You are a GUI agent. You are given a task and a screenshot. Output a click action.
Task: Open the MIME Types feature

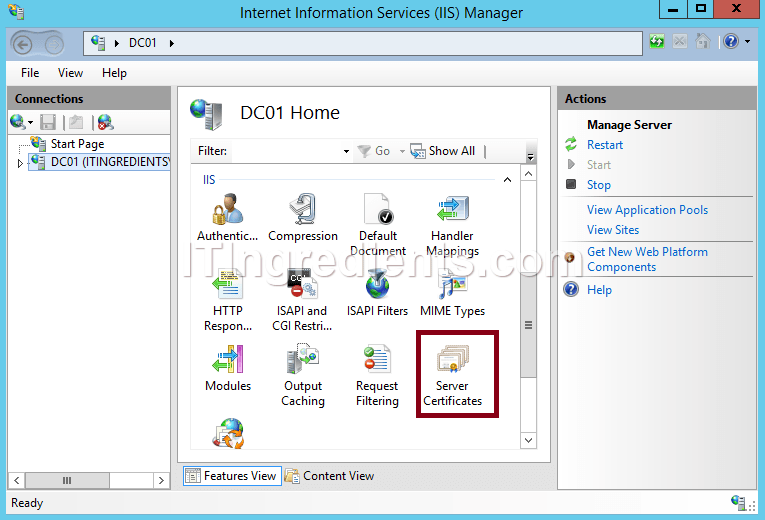pyautogui.click(x=452, y=293)
